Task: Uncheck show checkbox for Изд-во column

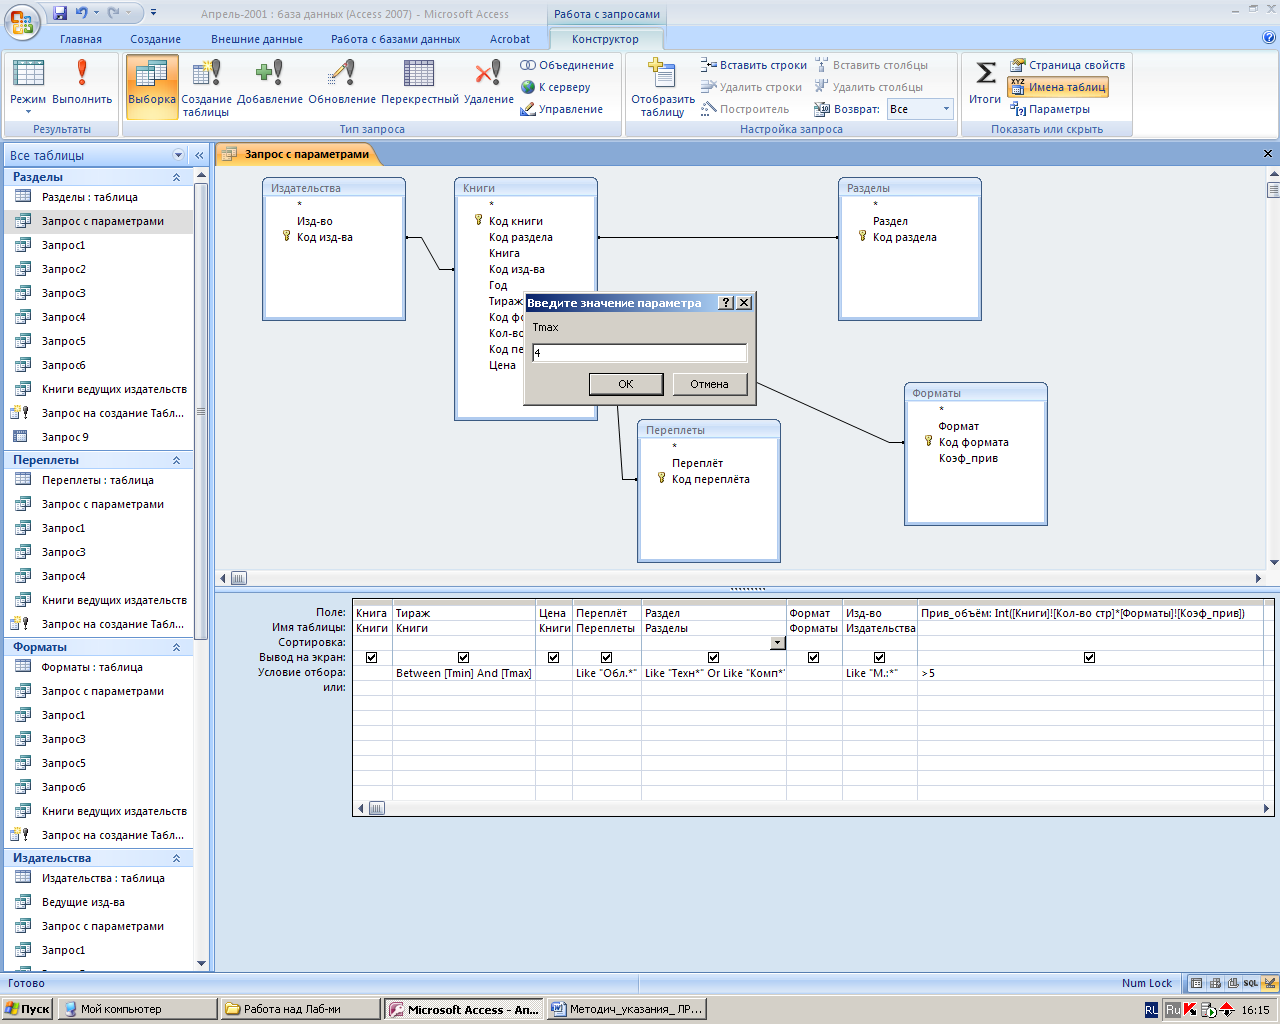Action: coord(880,657)
